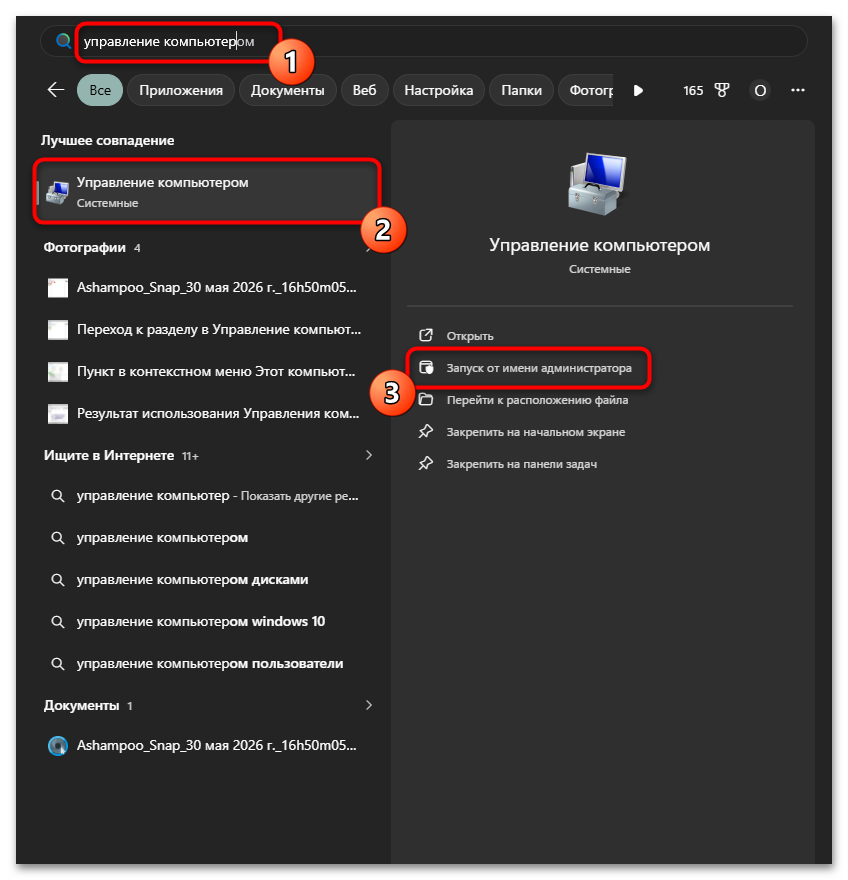Click the Open launch icon
Image resolution: width=848 pixels, height=880 pixels.
(426, 336)
